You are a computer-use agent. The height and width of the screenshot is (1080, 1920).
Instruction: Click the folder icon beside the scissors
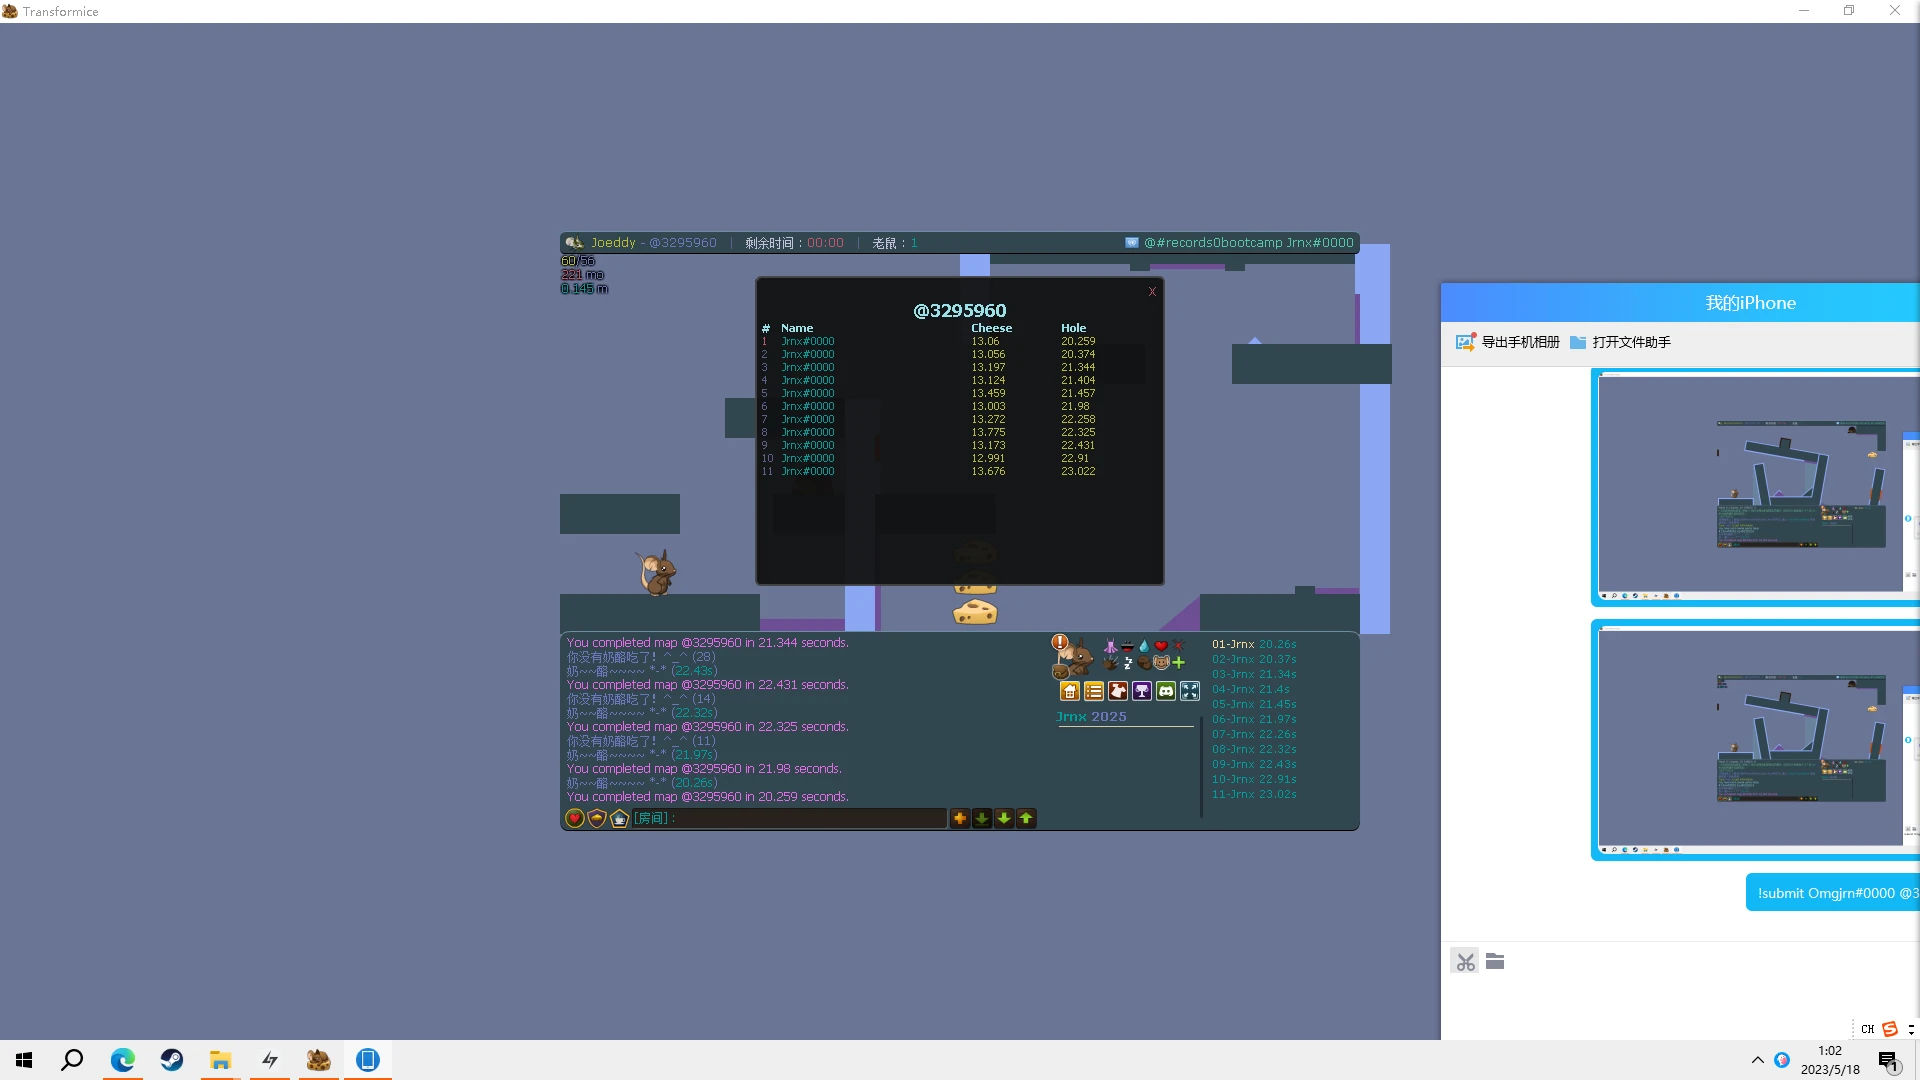(1495, 961)
